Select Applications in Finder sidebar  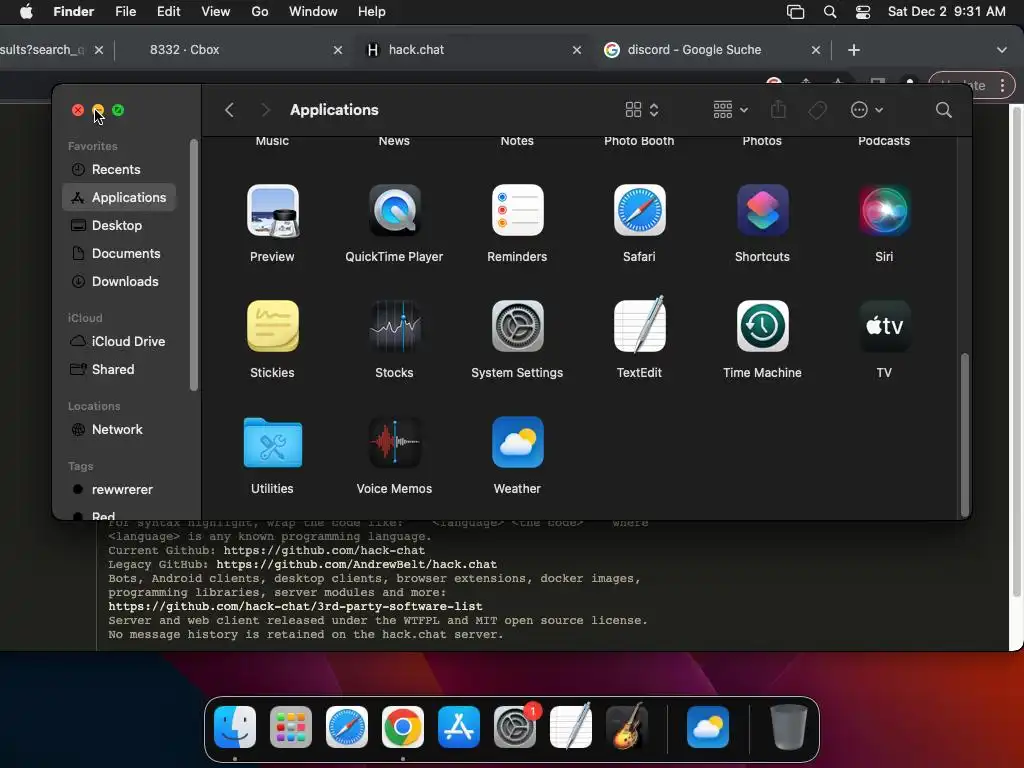point(119,197)
